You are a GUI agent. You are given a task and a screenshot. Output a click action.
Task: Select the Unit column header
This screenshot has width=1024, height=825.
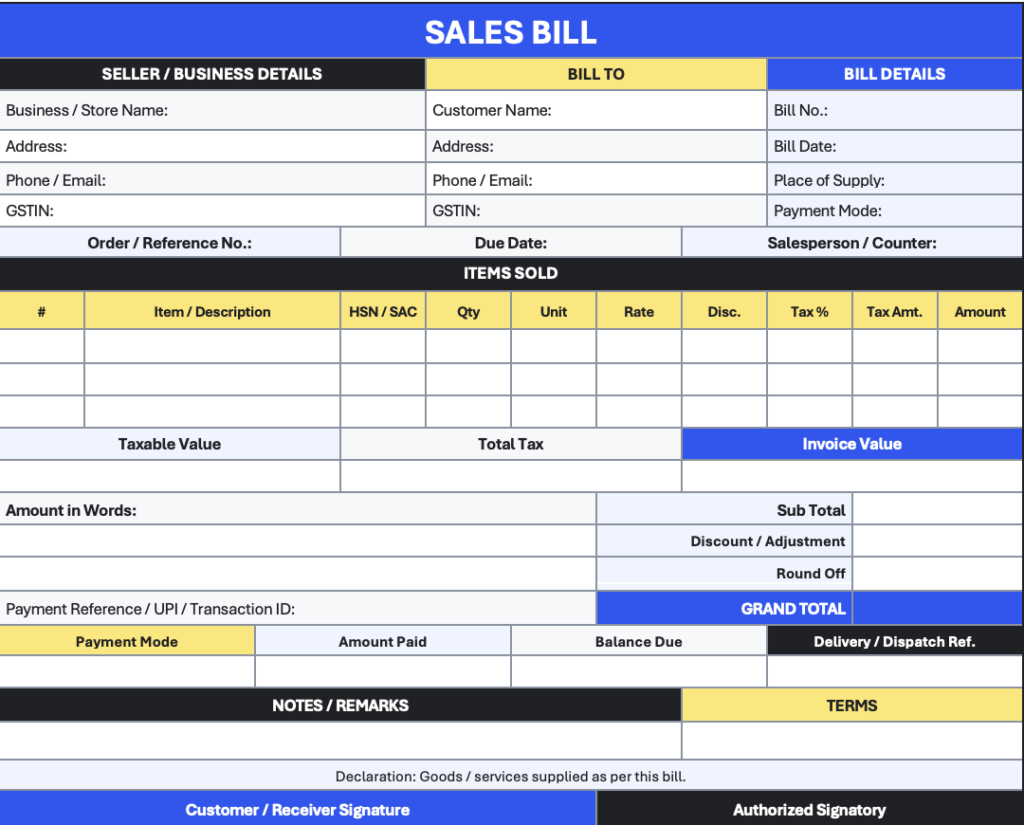pyautogui.click(x=553, y=311)
